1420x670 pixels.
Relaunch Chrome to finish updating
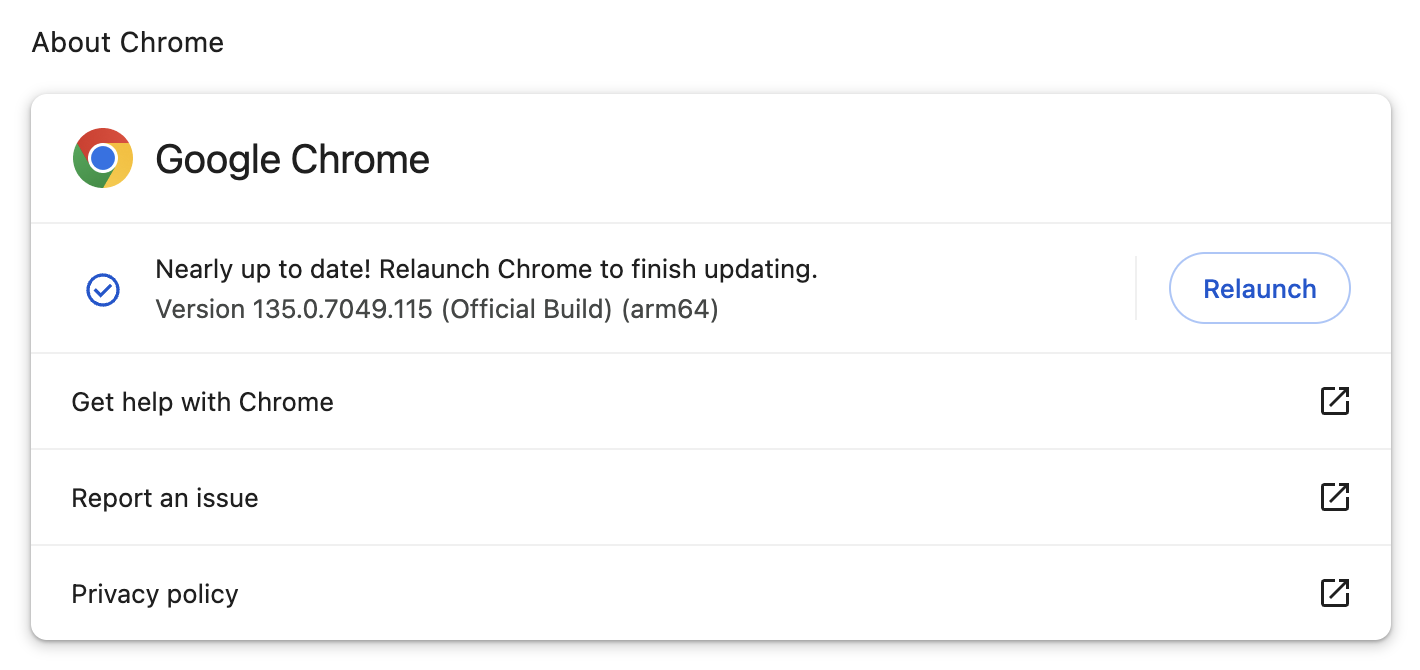coord(1259,288)
